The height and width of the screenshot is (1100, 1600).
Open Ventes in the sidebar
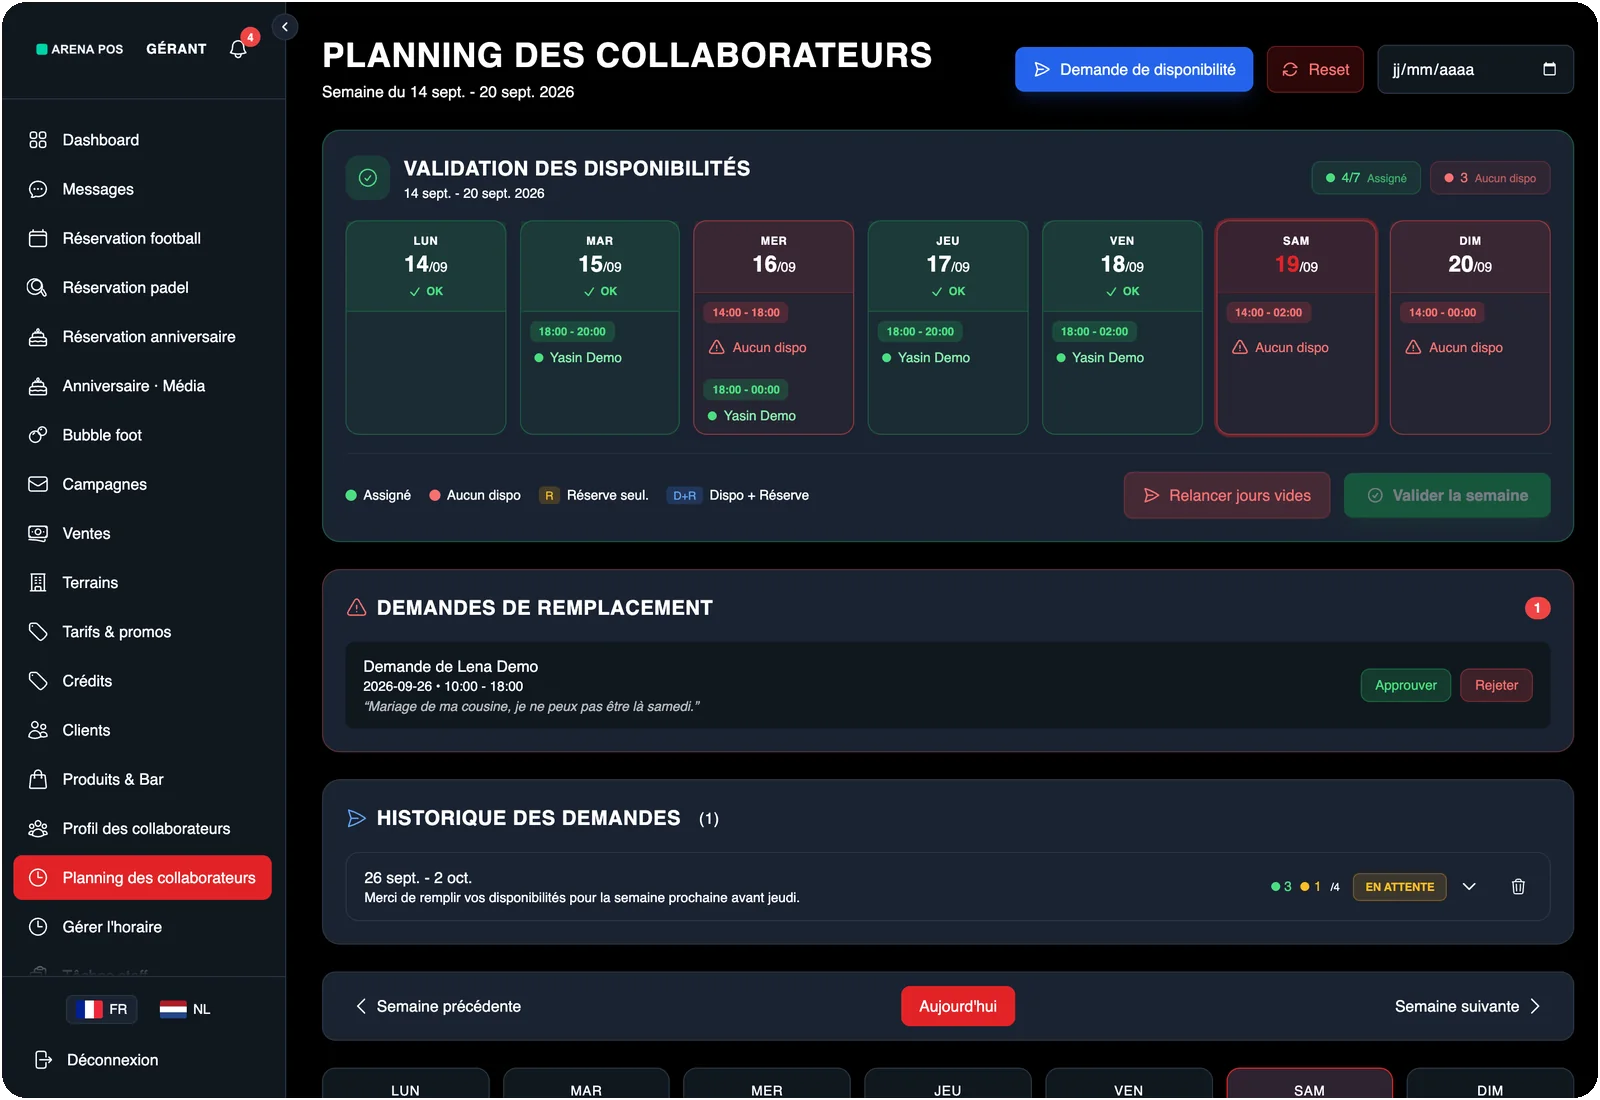(x=143, y=533)
